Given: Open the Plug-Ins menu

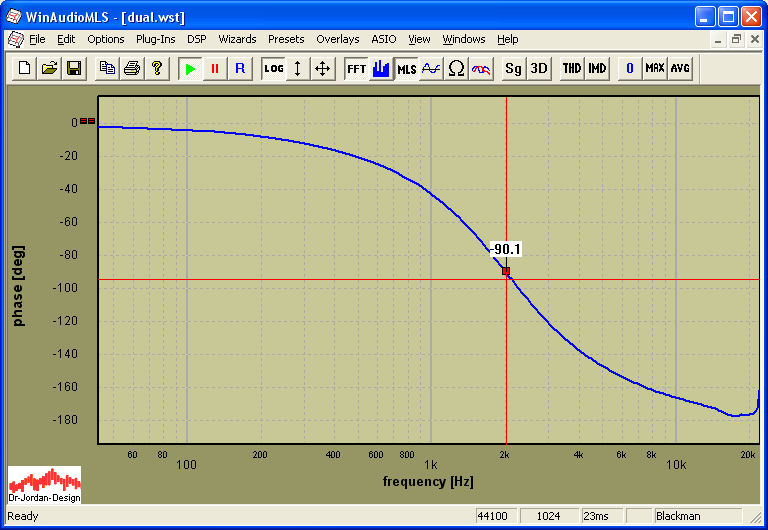Looking at the screenshot, I should (155, 39).
